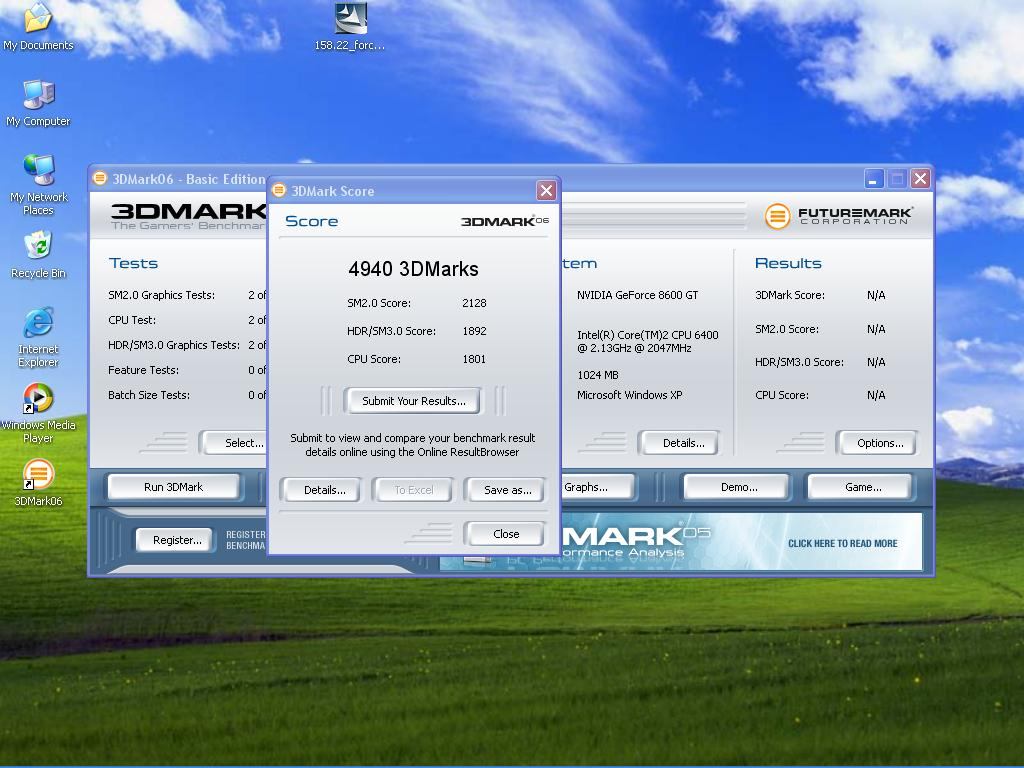Click the 'Click here to read more' banner
Screen dimensions: 1024x768
(x=842, y=543)
